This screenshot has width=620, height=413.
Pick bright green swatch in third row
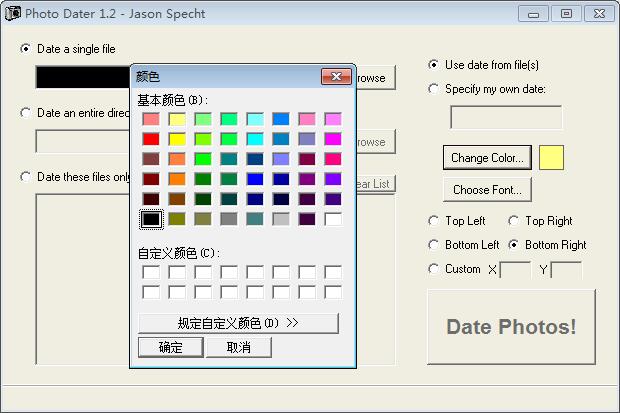(x=203, y=159)
